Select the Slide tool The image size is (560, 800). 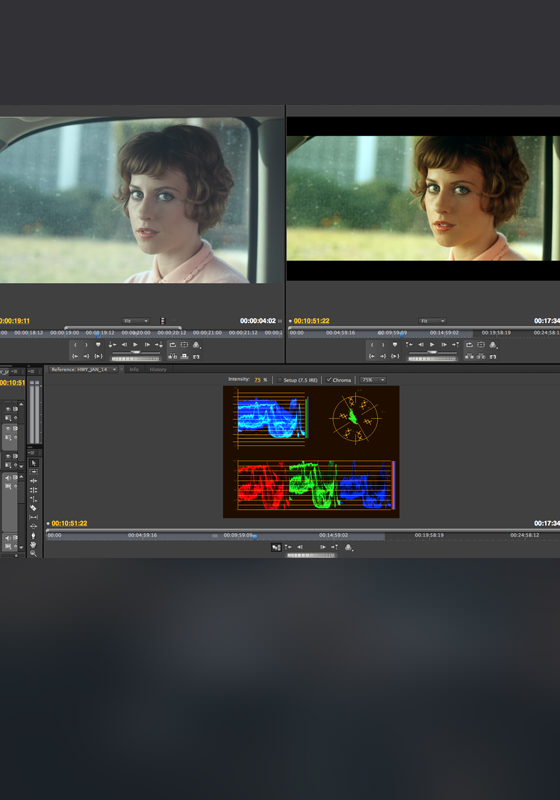(x=34, y=526)
